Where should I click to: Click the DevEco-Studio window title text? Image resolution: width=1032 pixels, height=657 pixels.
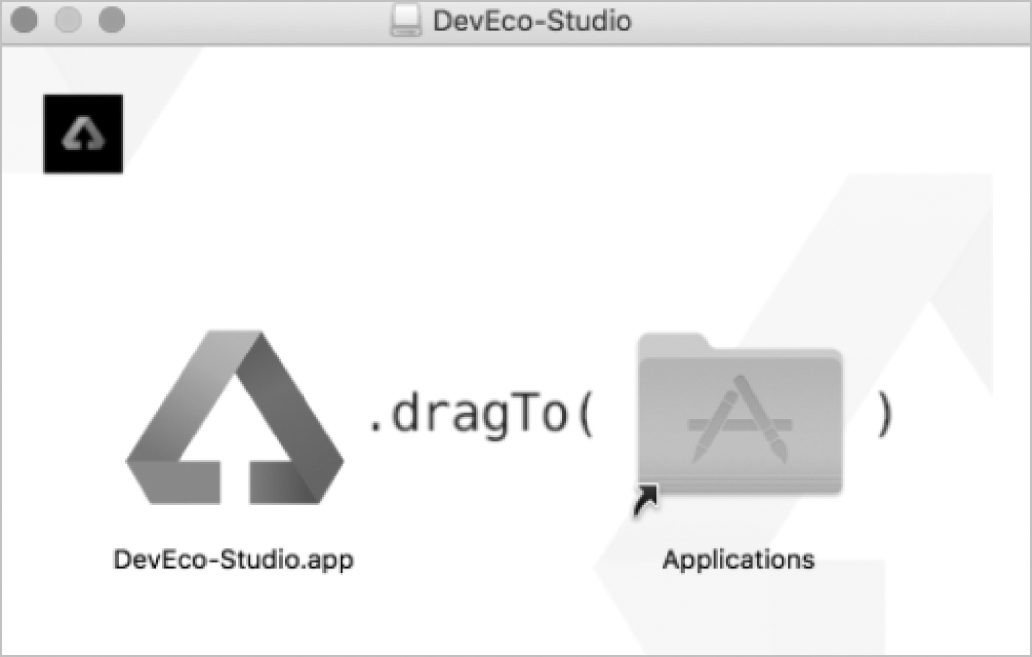(x=532, y=21)
